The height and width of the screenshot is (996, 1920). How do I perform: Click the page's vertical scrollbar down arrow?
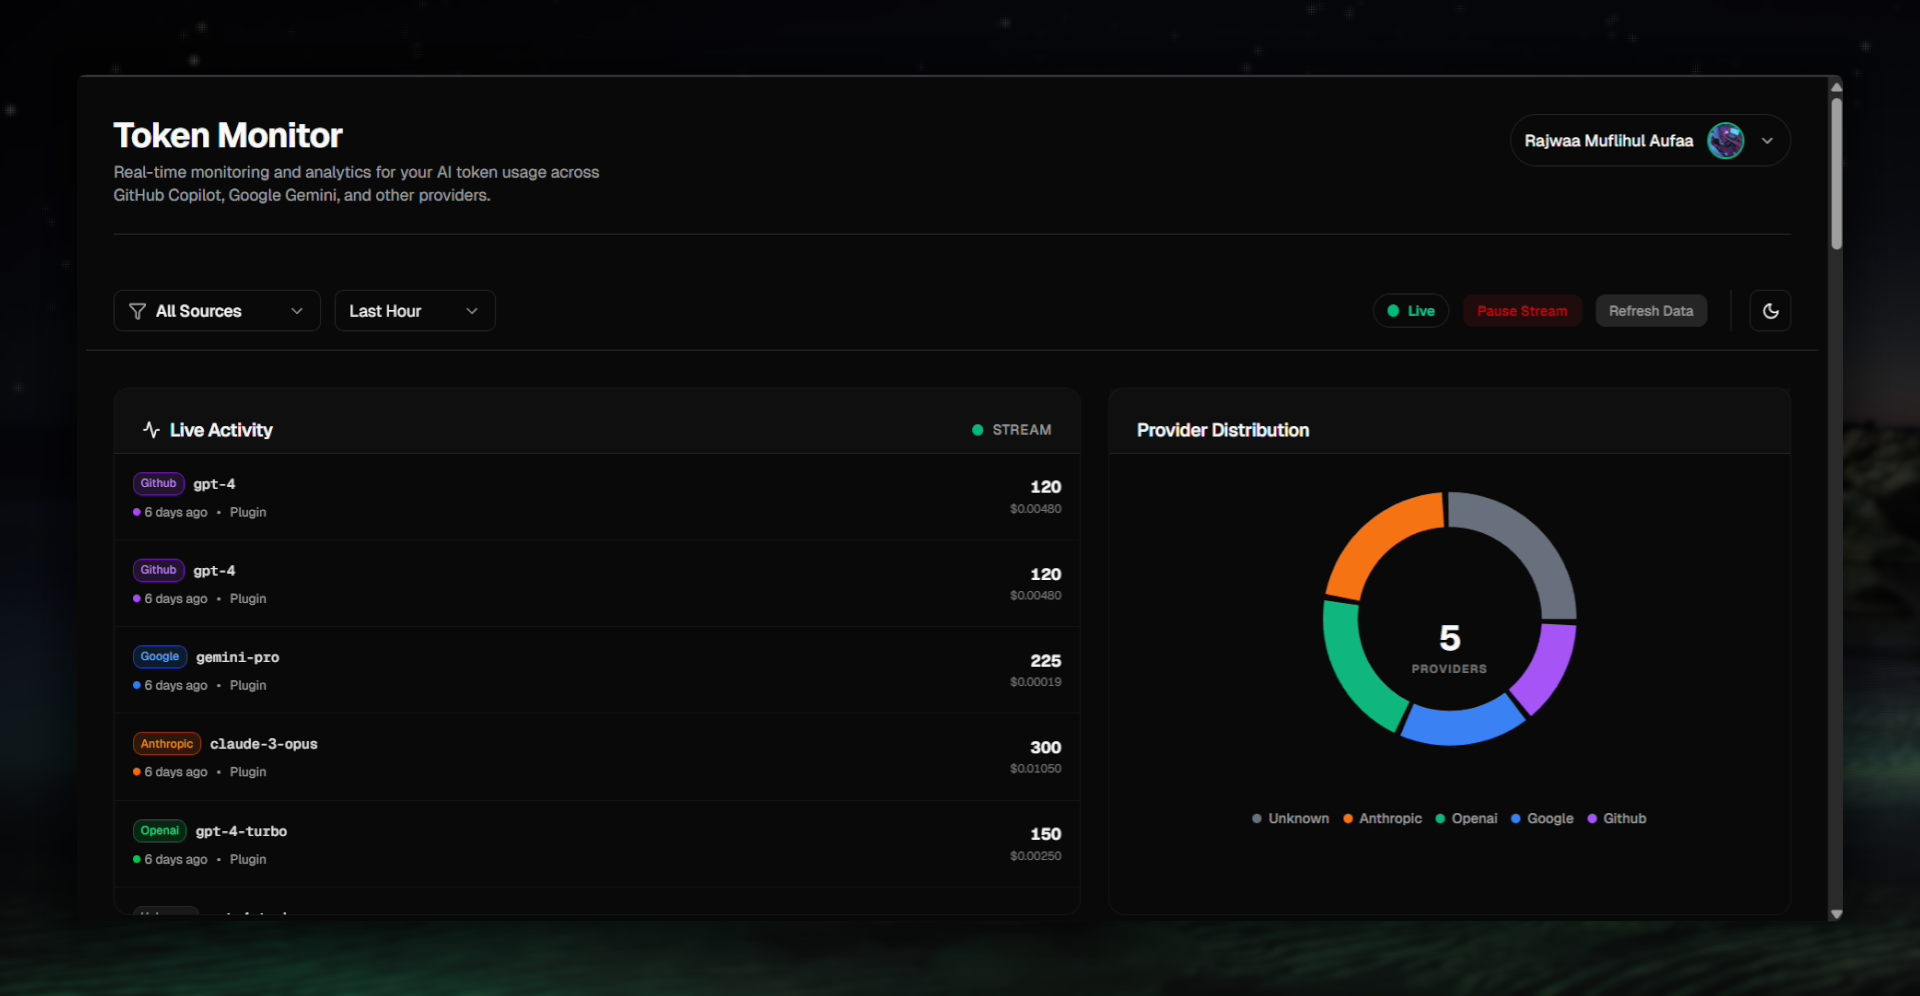1836,914
